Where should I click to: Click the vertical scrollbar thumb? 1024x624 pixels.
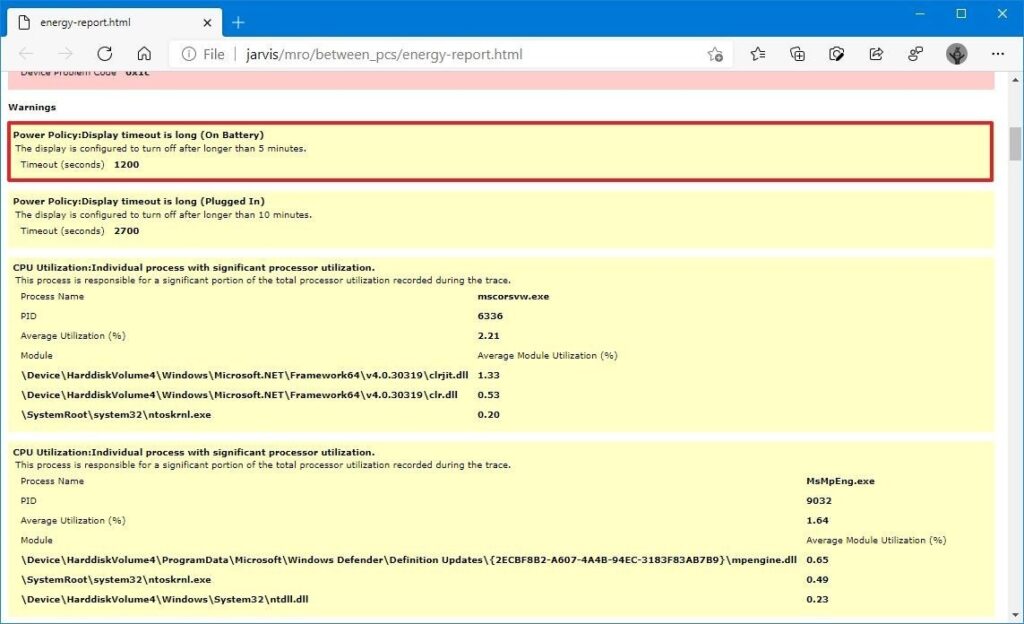click(1015, 144)
